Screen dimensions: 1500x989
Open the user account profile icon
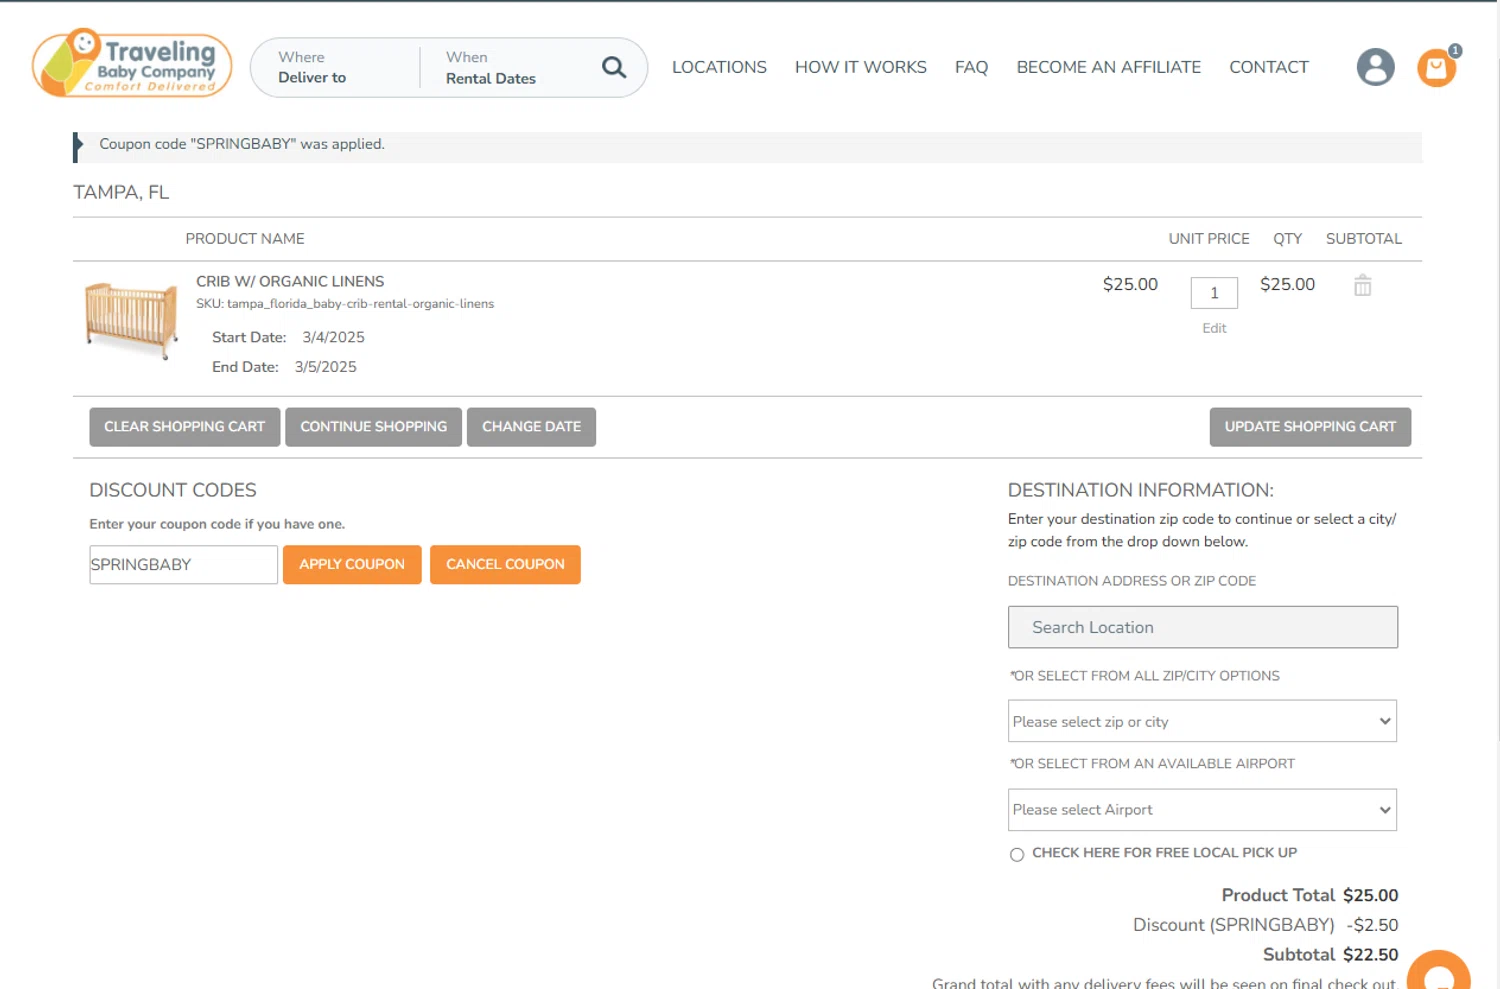point(1375,67)
